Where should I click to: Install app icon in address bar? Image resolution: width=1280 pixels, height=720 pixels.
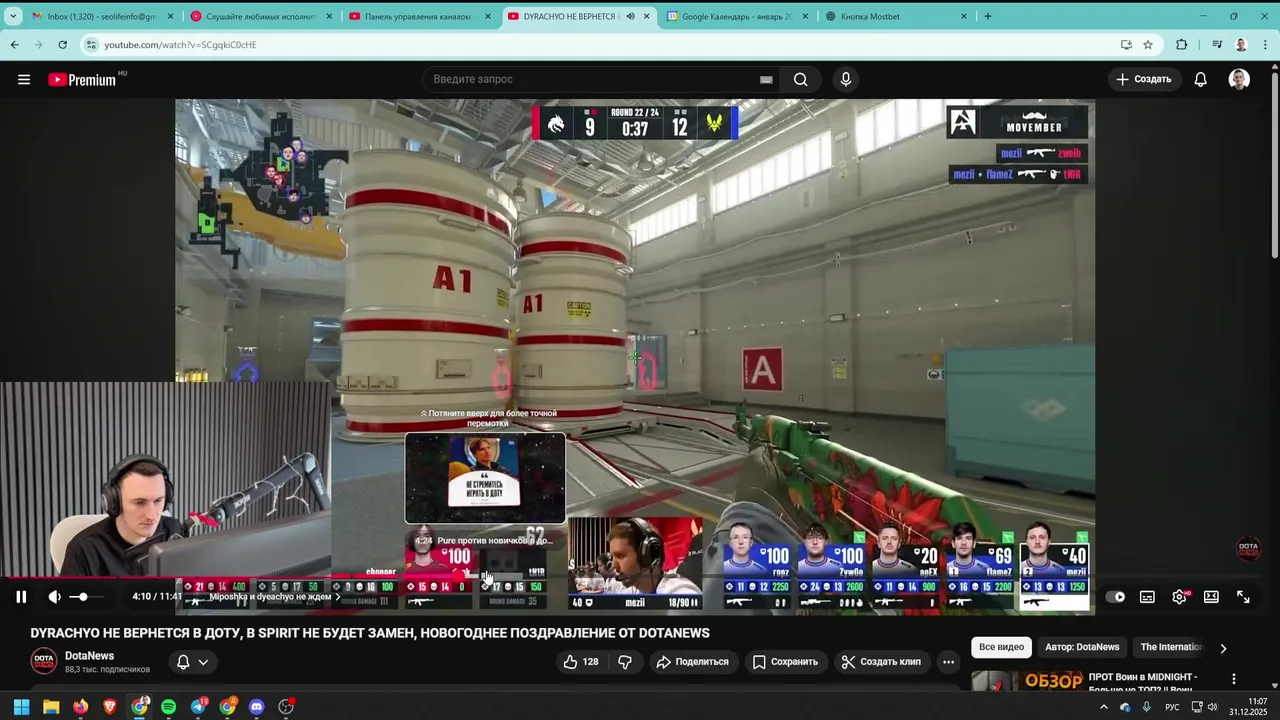point(1126,45)
